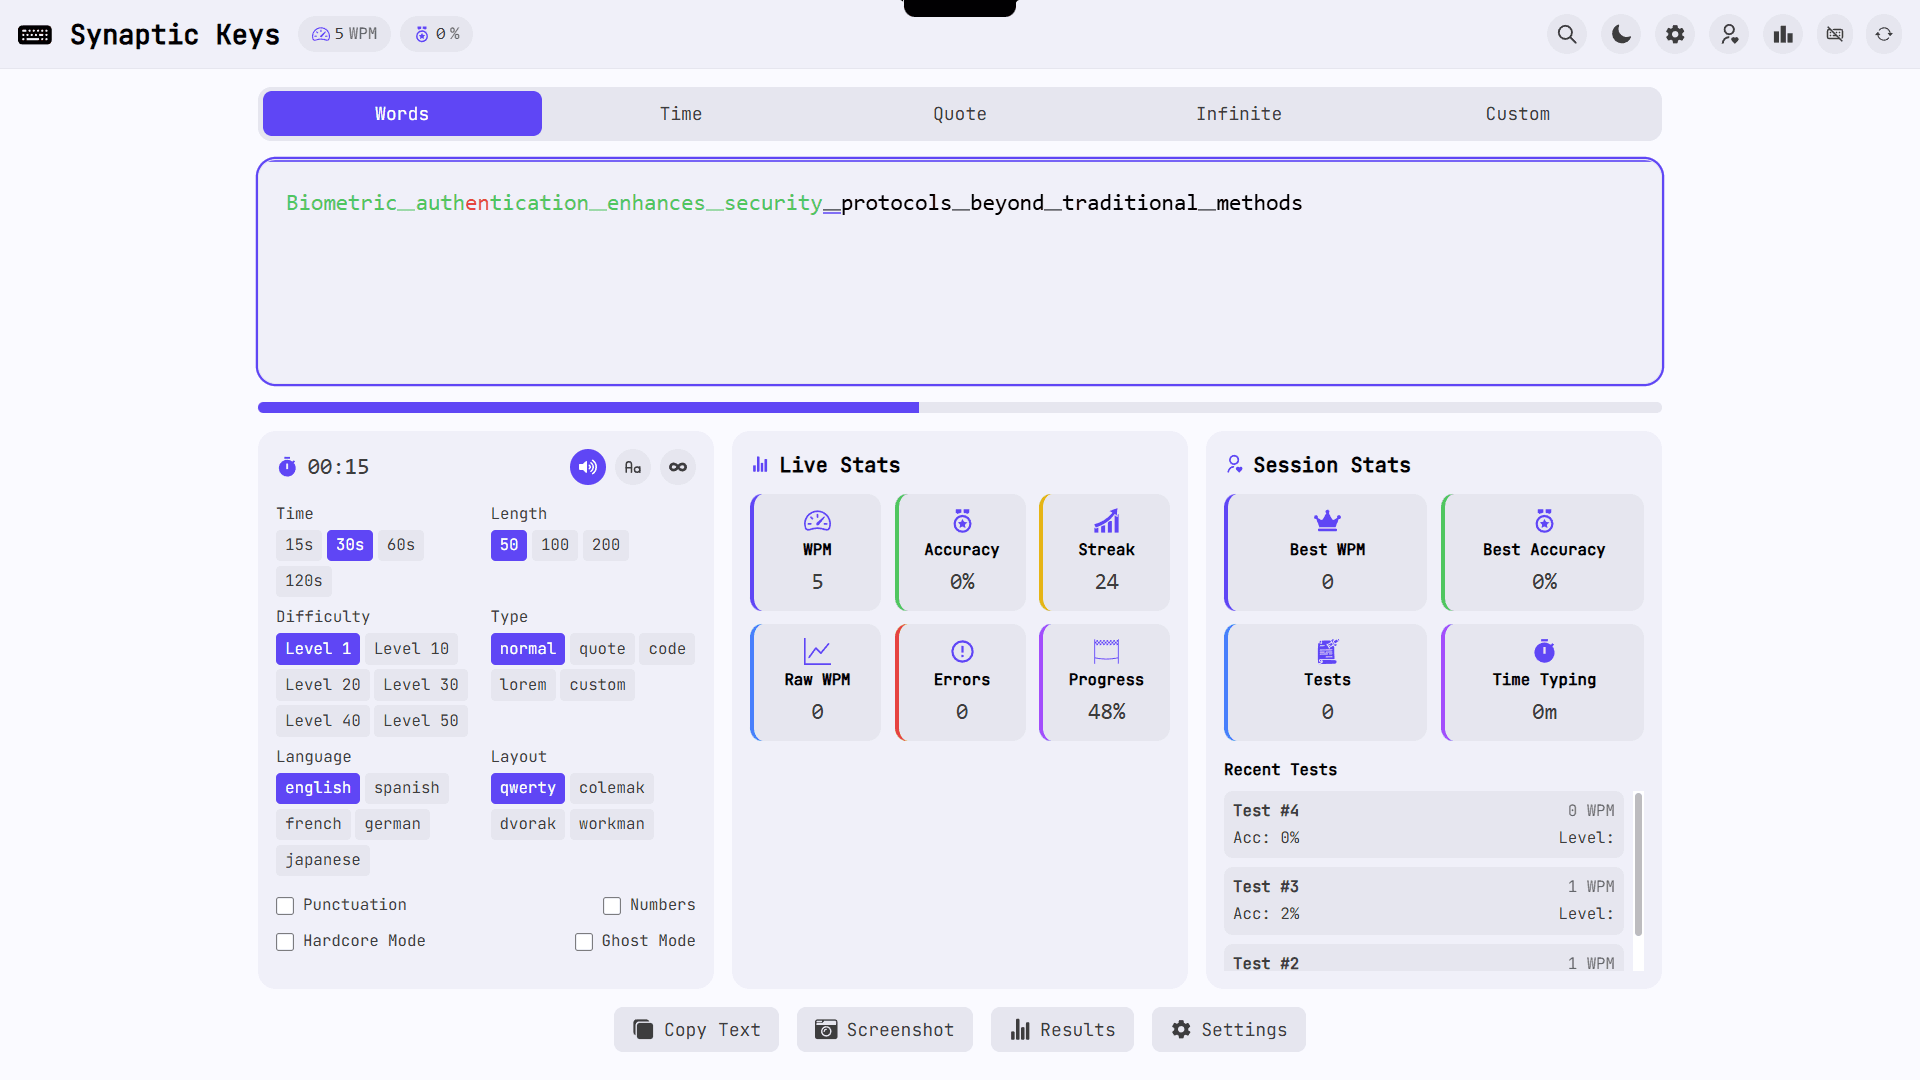Switch to the Infinite tab

1239,114
